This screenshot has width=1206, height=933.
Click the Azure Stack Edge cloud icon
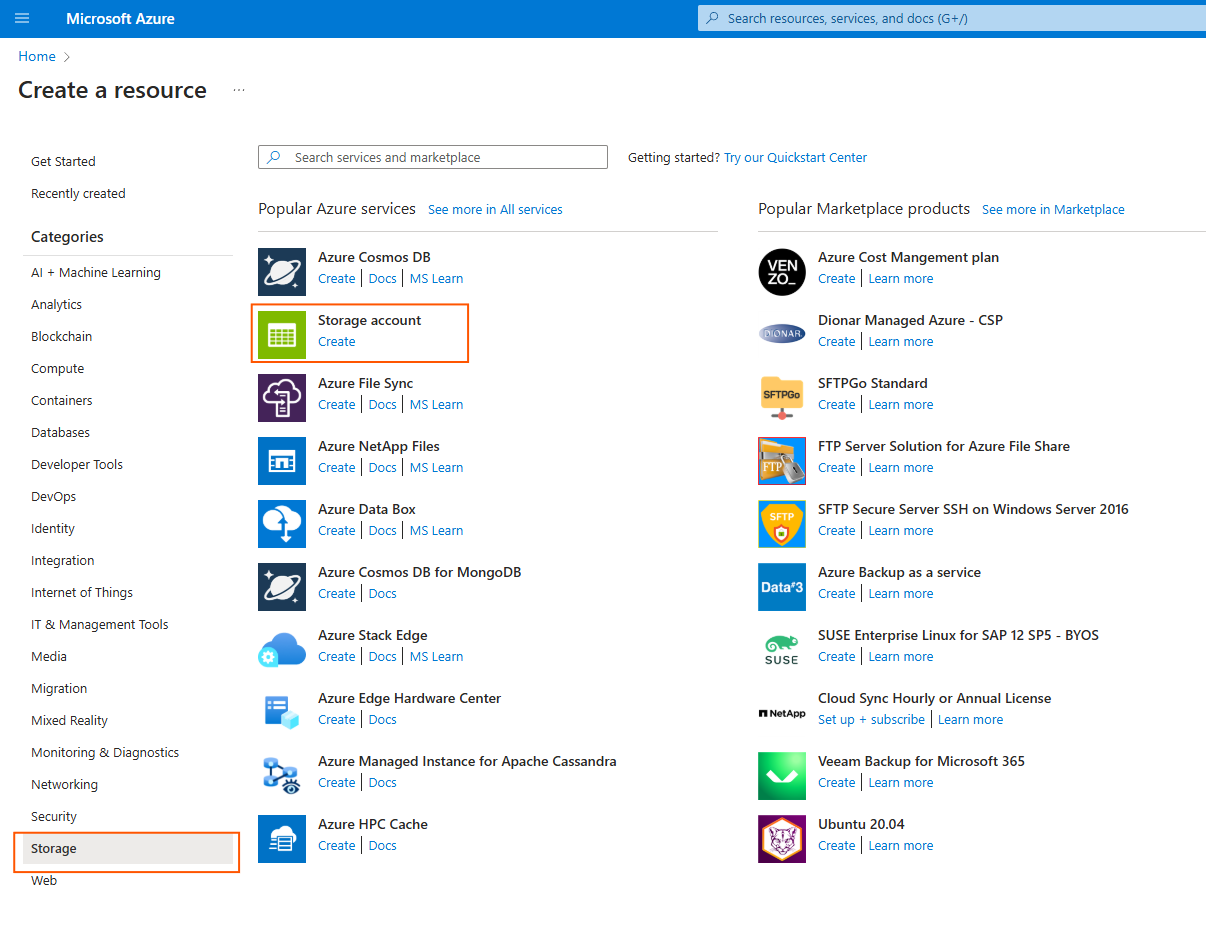[282, 650]
